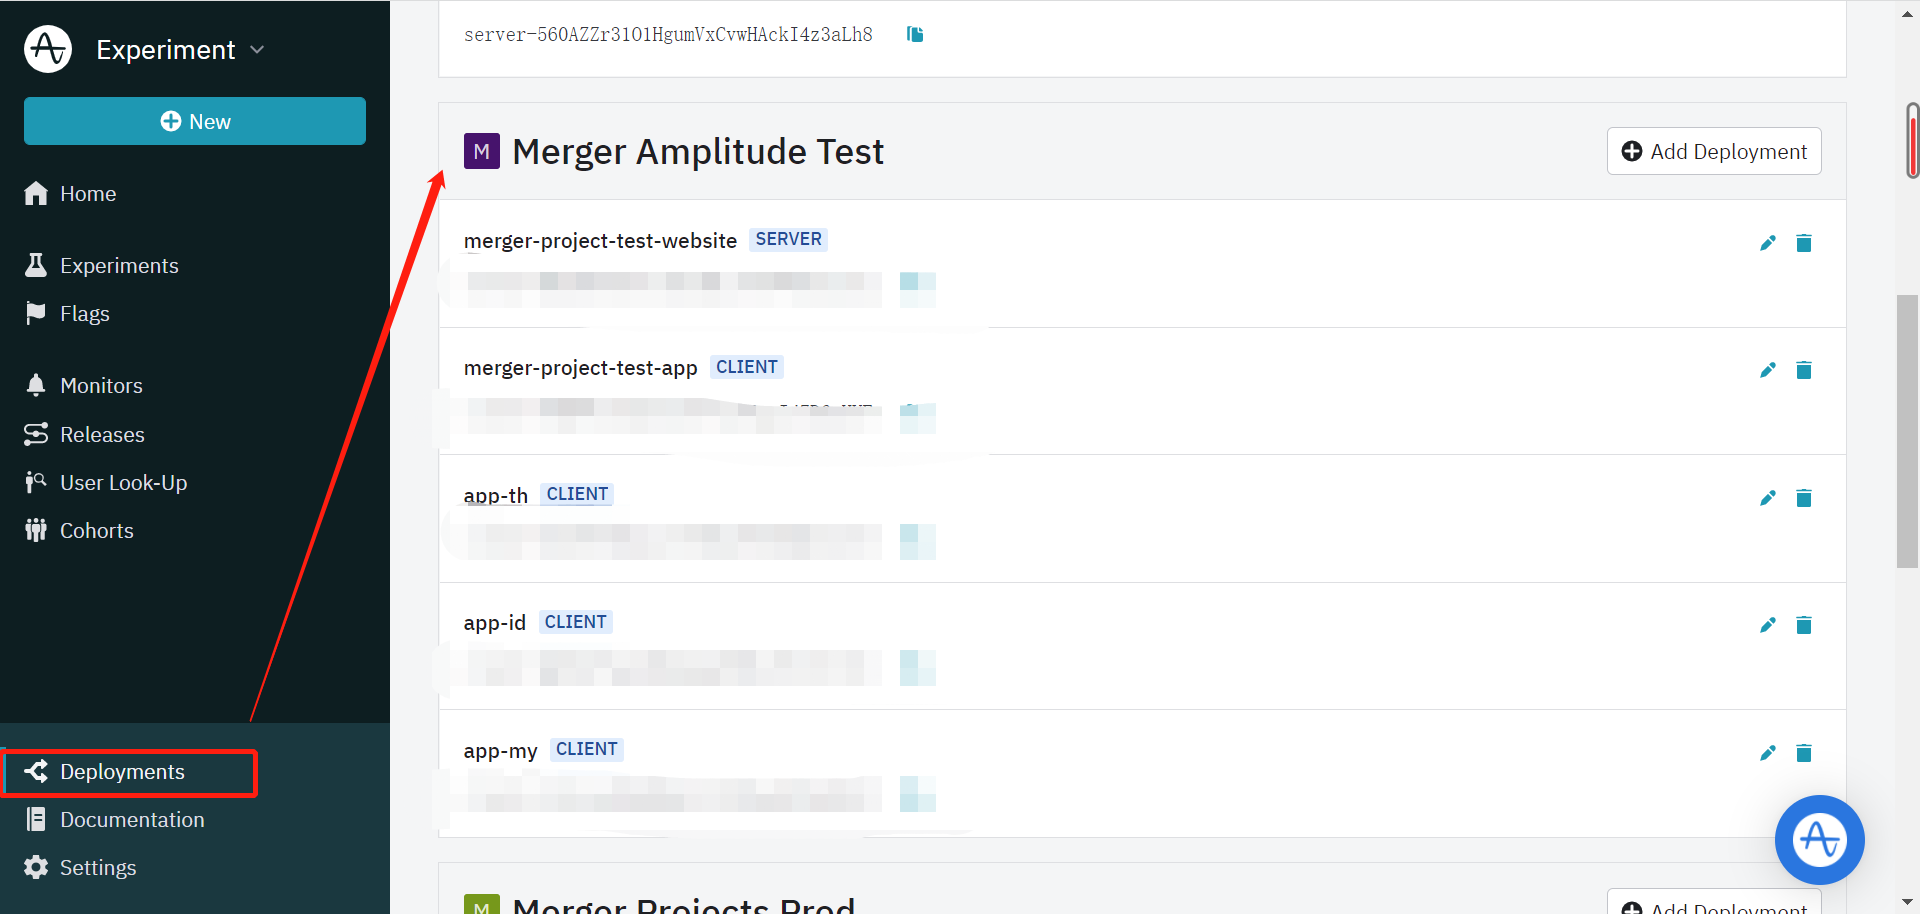Click the merger-project-test-app deployment name
Screen dimensions: 1920x914
581,368
